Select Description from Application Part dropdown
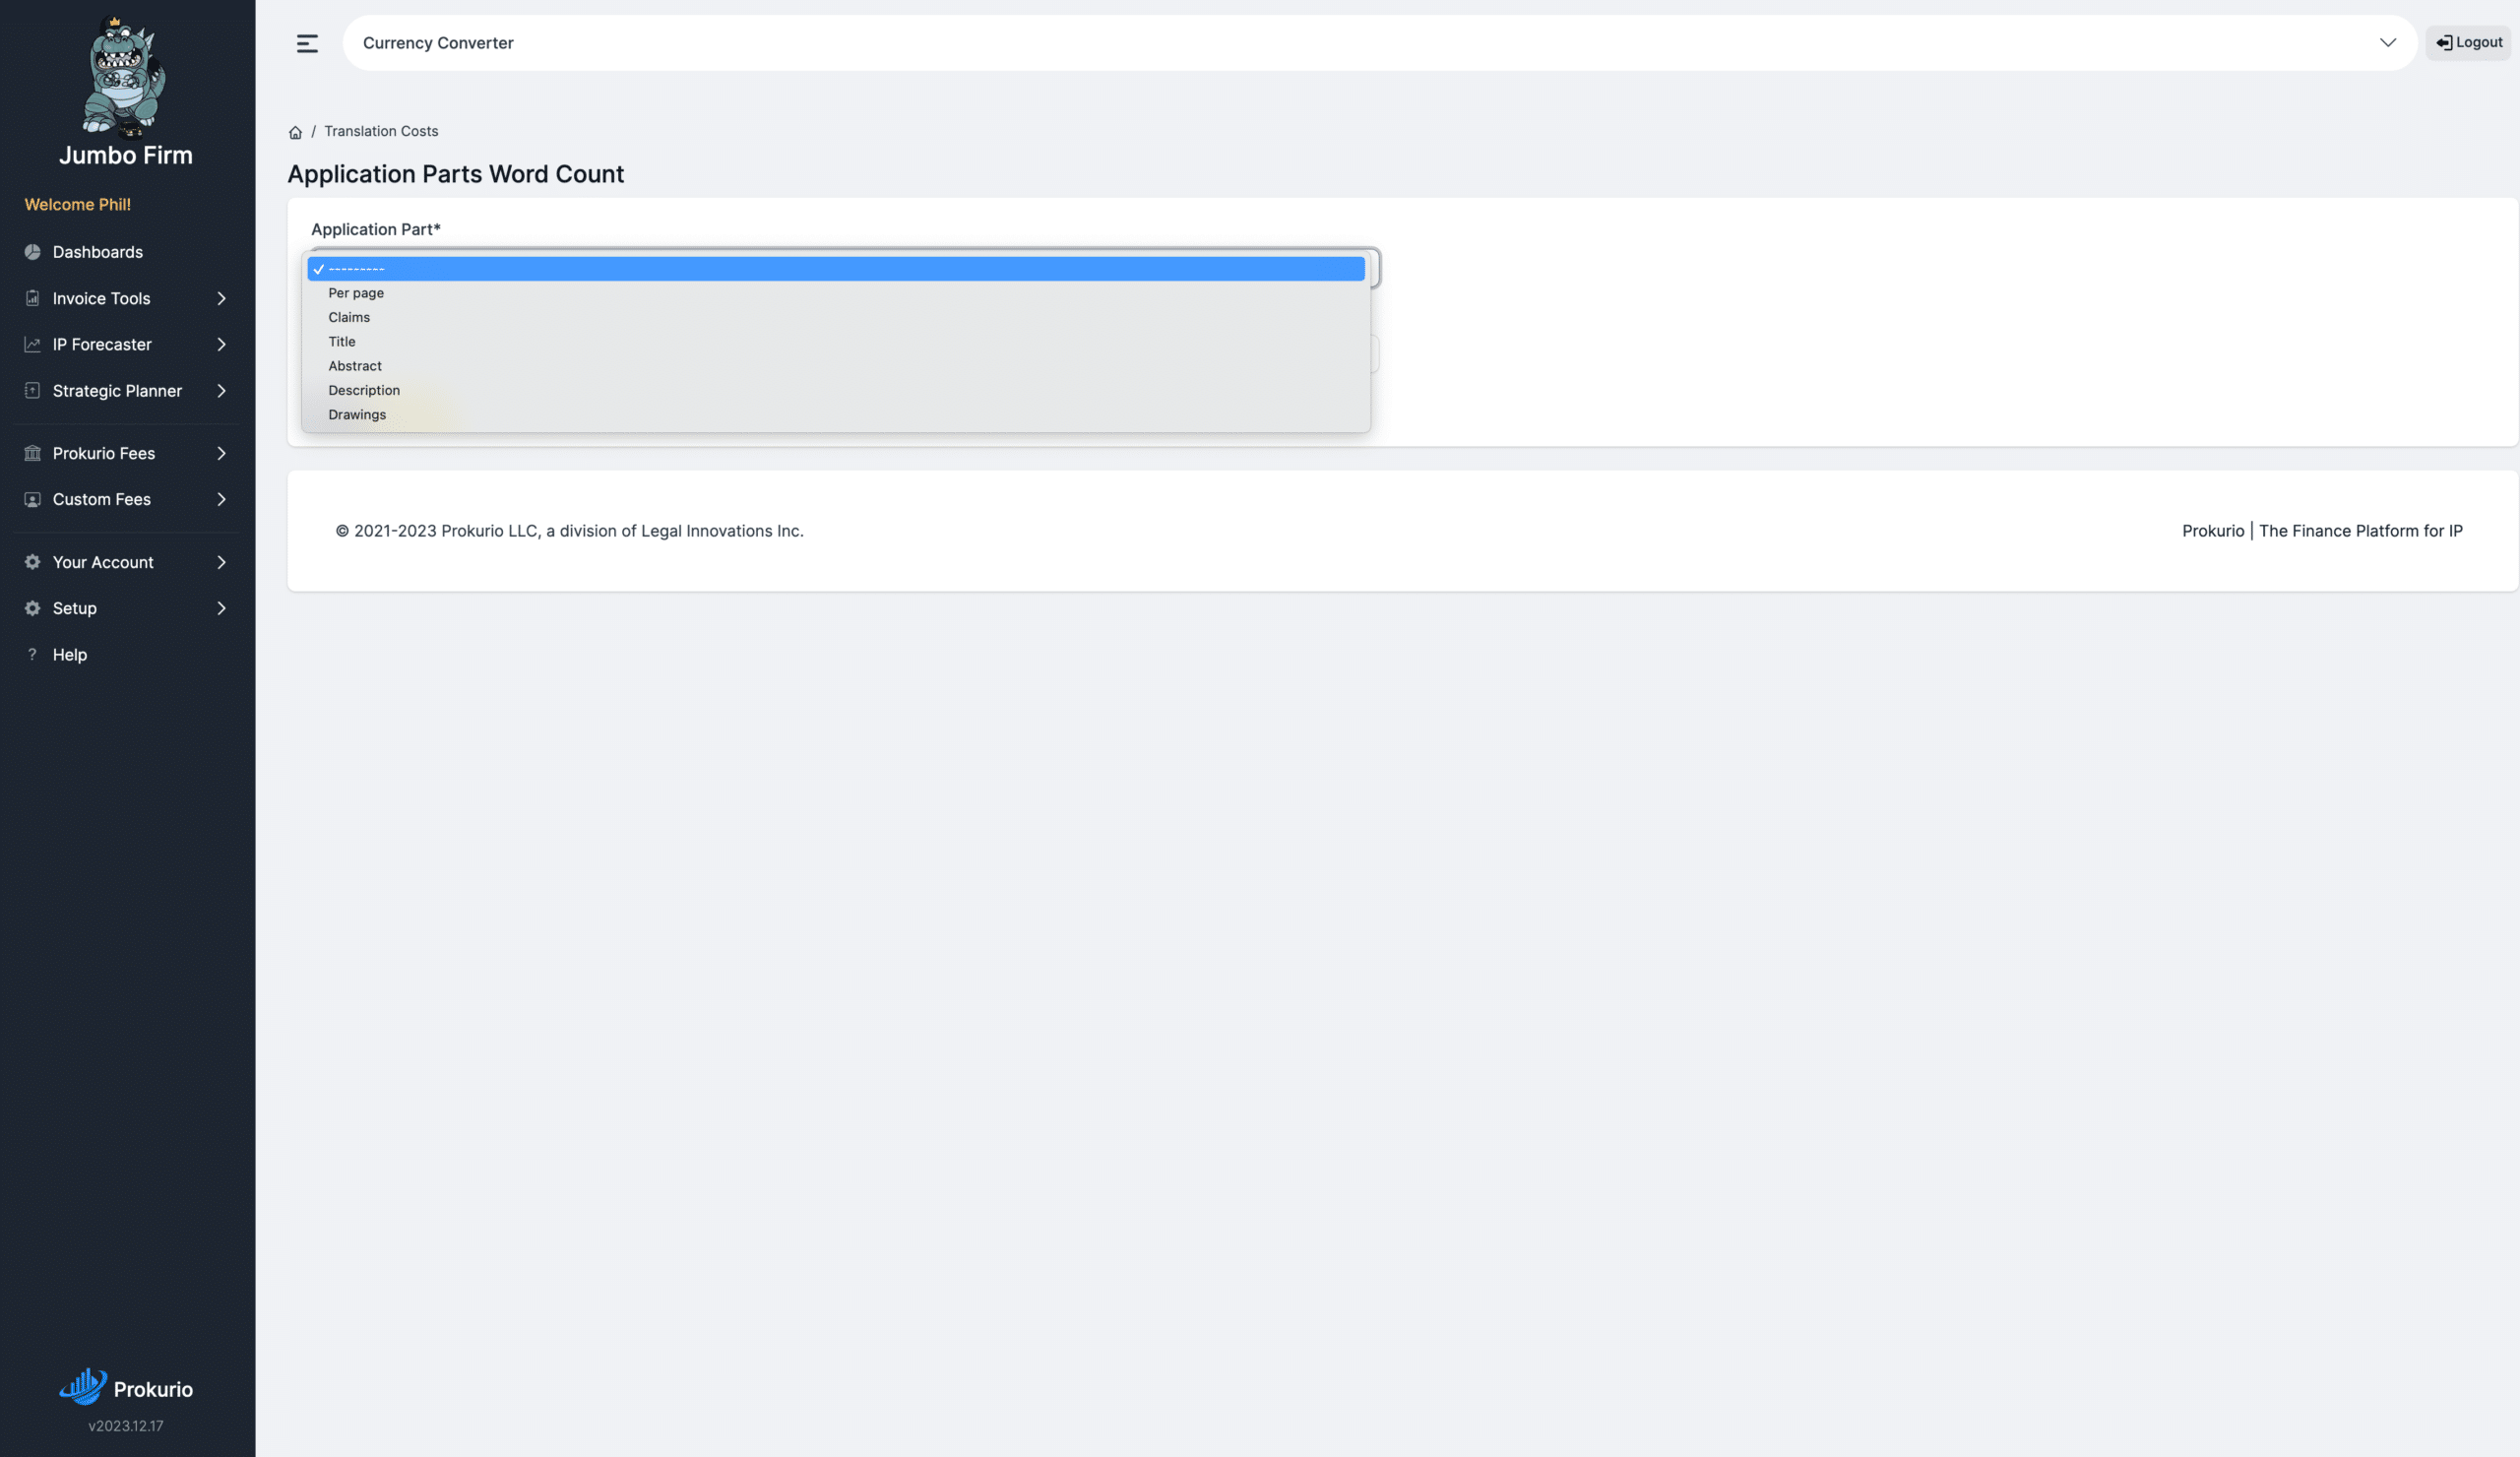2520x1457 pixels. point(364,390)
